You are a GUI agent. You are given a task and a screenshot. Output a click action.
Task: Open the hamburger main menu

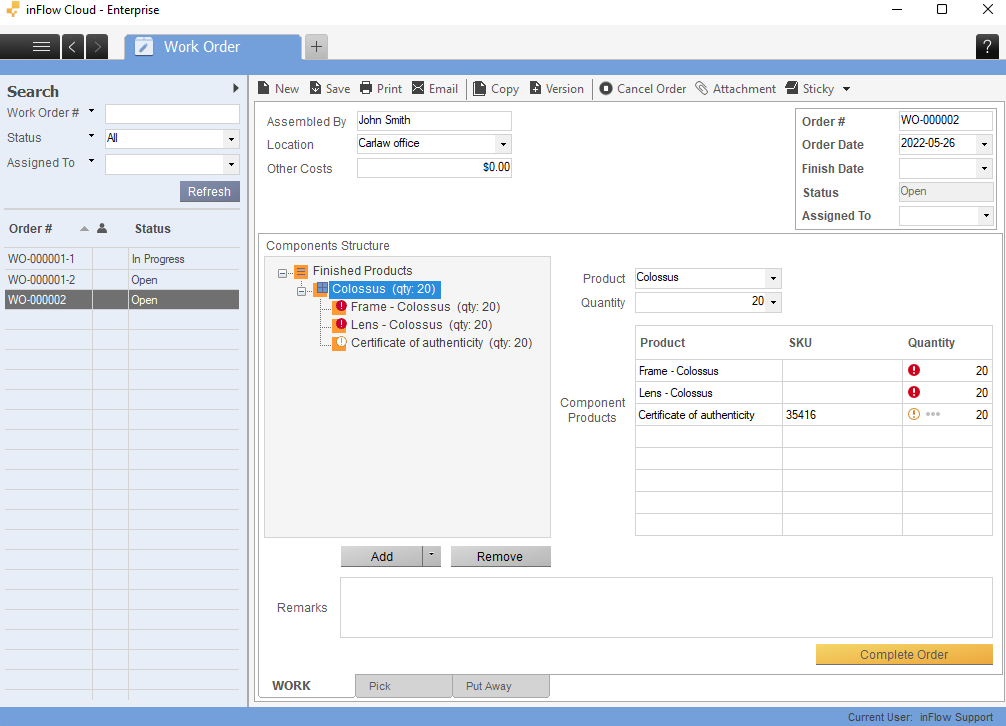[41, 47]
